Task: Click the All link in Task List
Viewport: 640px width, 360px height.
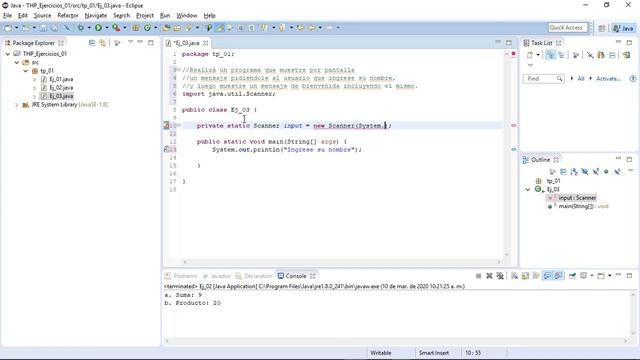Action: [580, 78]
